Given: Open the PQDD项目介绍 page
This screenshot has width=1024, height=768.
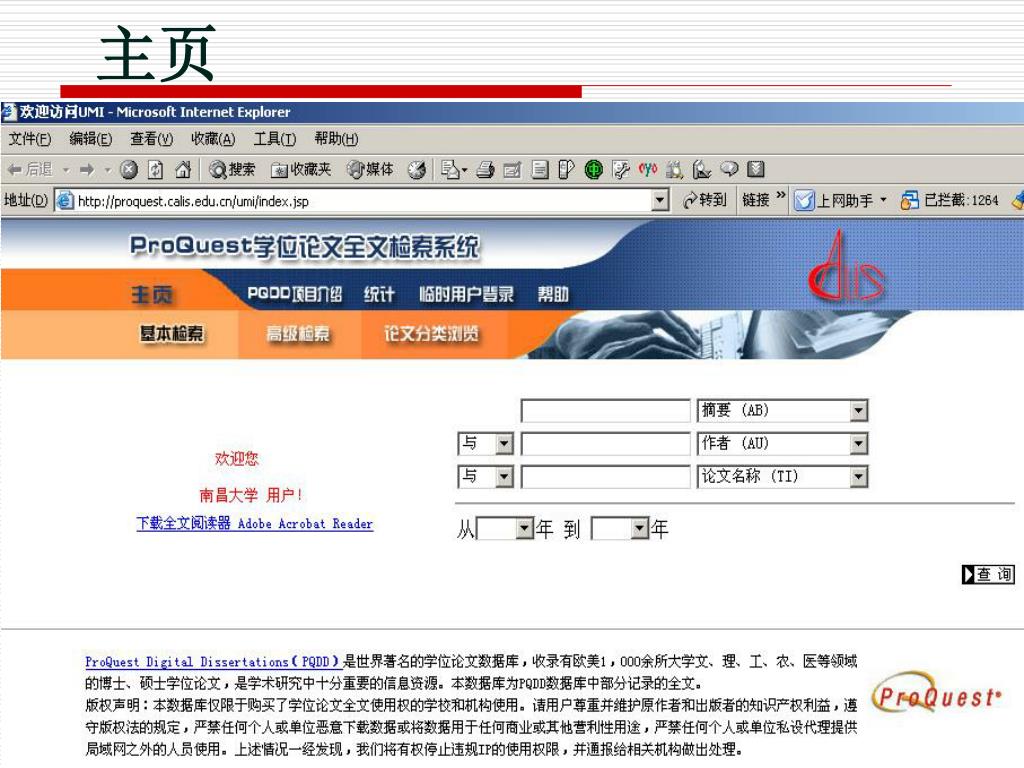Looking at the screenshot, I should (x=295, y=295).
